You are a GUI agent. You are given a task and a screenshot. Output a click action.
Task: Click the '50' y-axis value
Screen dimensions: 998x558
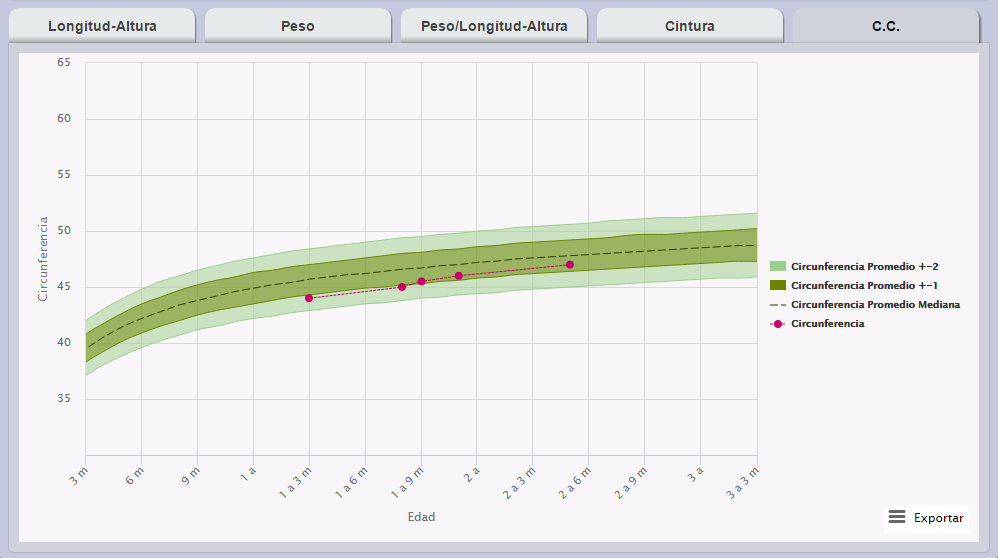click(64, 230)
